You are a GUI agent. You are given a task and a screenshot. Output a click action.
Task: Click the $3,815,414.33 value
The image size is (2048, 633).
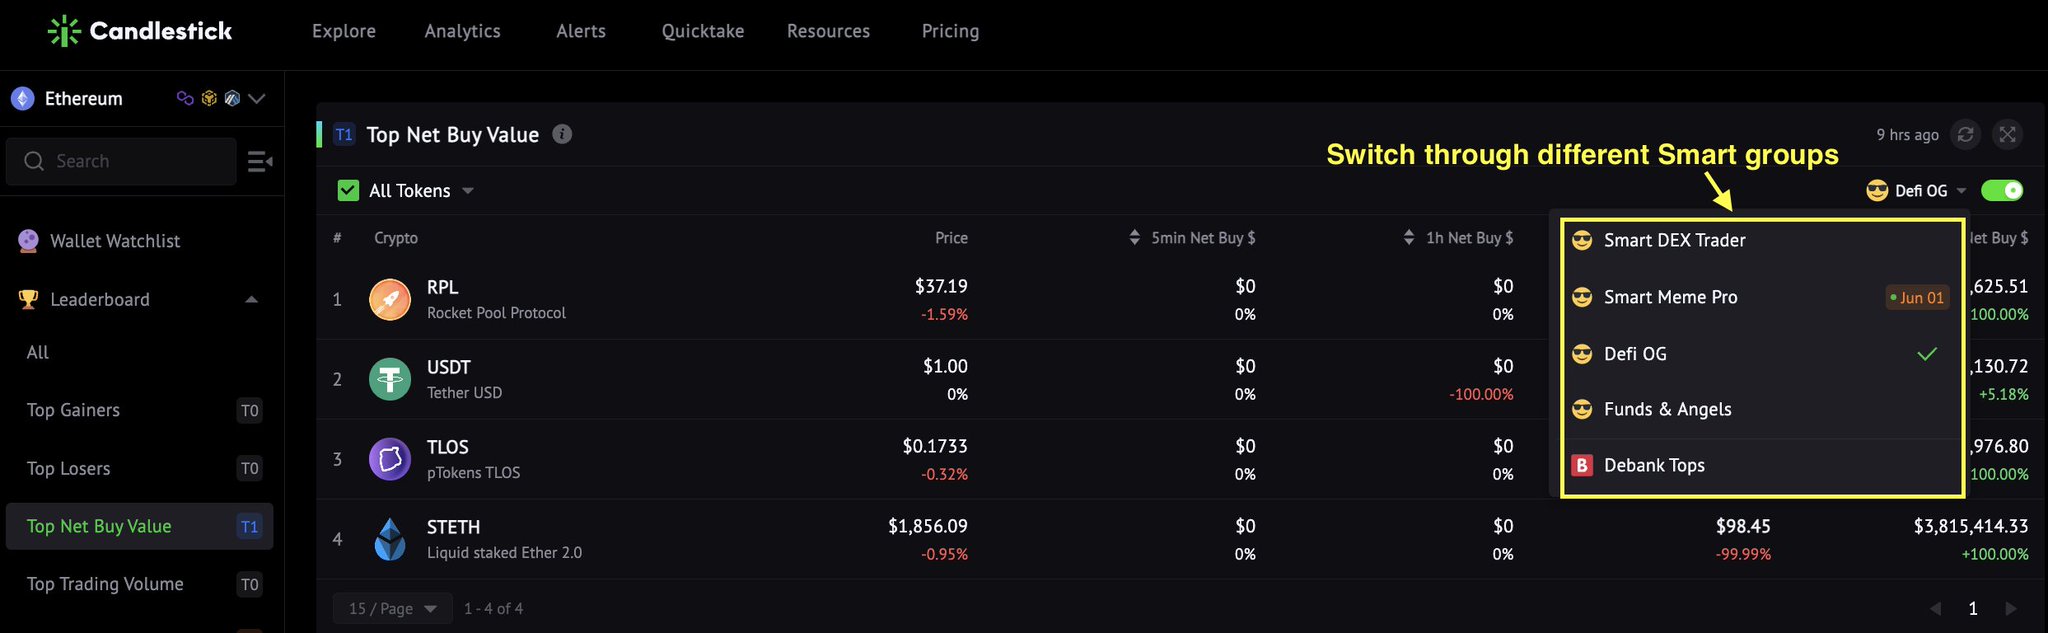pos(1971,526)
